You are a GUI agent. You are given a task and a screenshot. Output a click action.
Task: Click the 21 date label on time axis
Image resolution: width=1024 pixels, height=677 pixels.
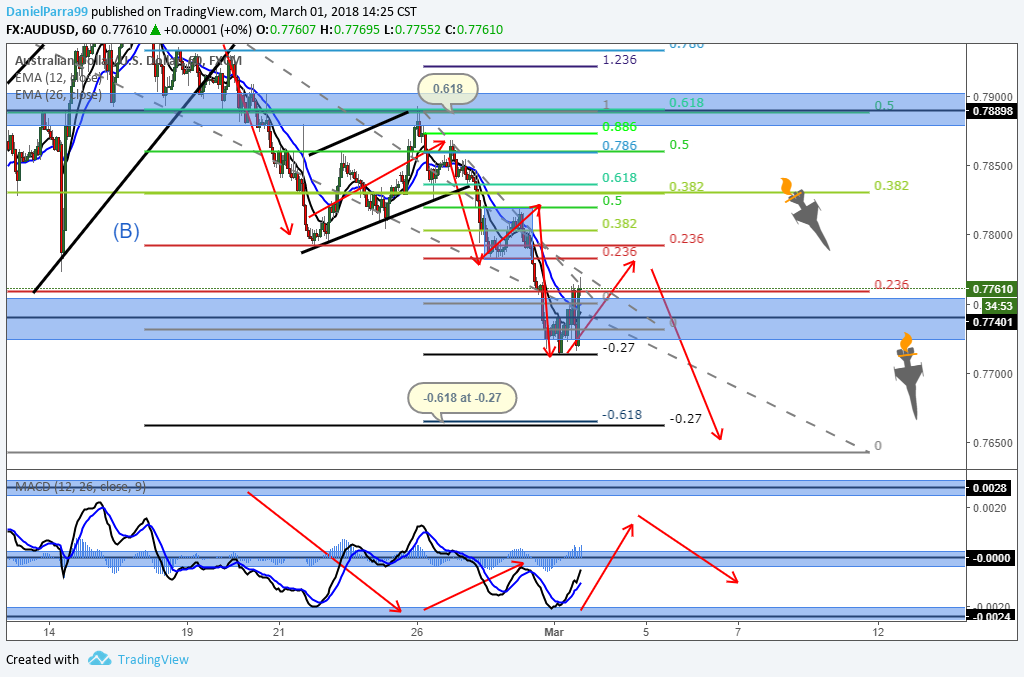279,632
